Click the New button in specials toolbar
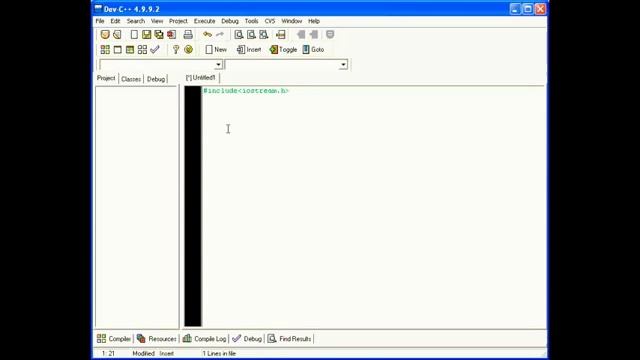 pyautogui.click(x=216, y=49)
